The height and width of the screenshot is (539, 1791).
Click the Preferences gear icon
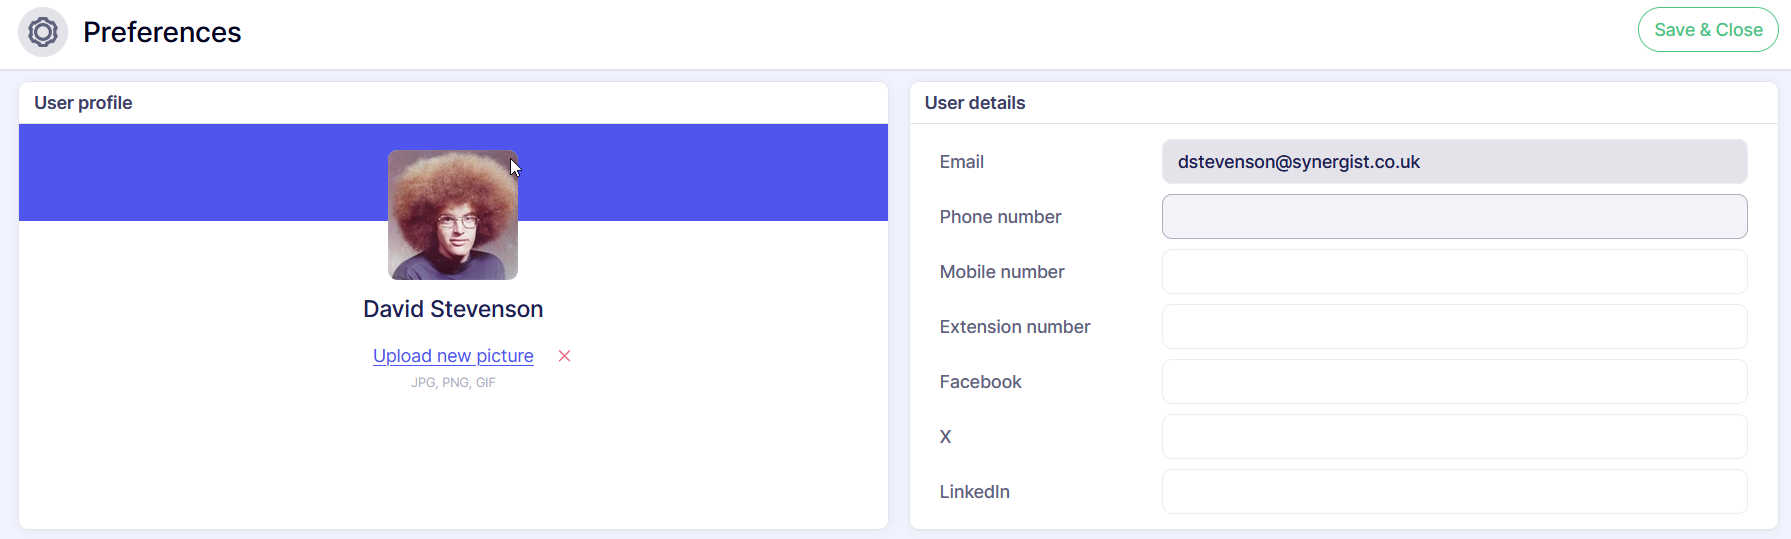click(x=43, y=32)
